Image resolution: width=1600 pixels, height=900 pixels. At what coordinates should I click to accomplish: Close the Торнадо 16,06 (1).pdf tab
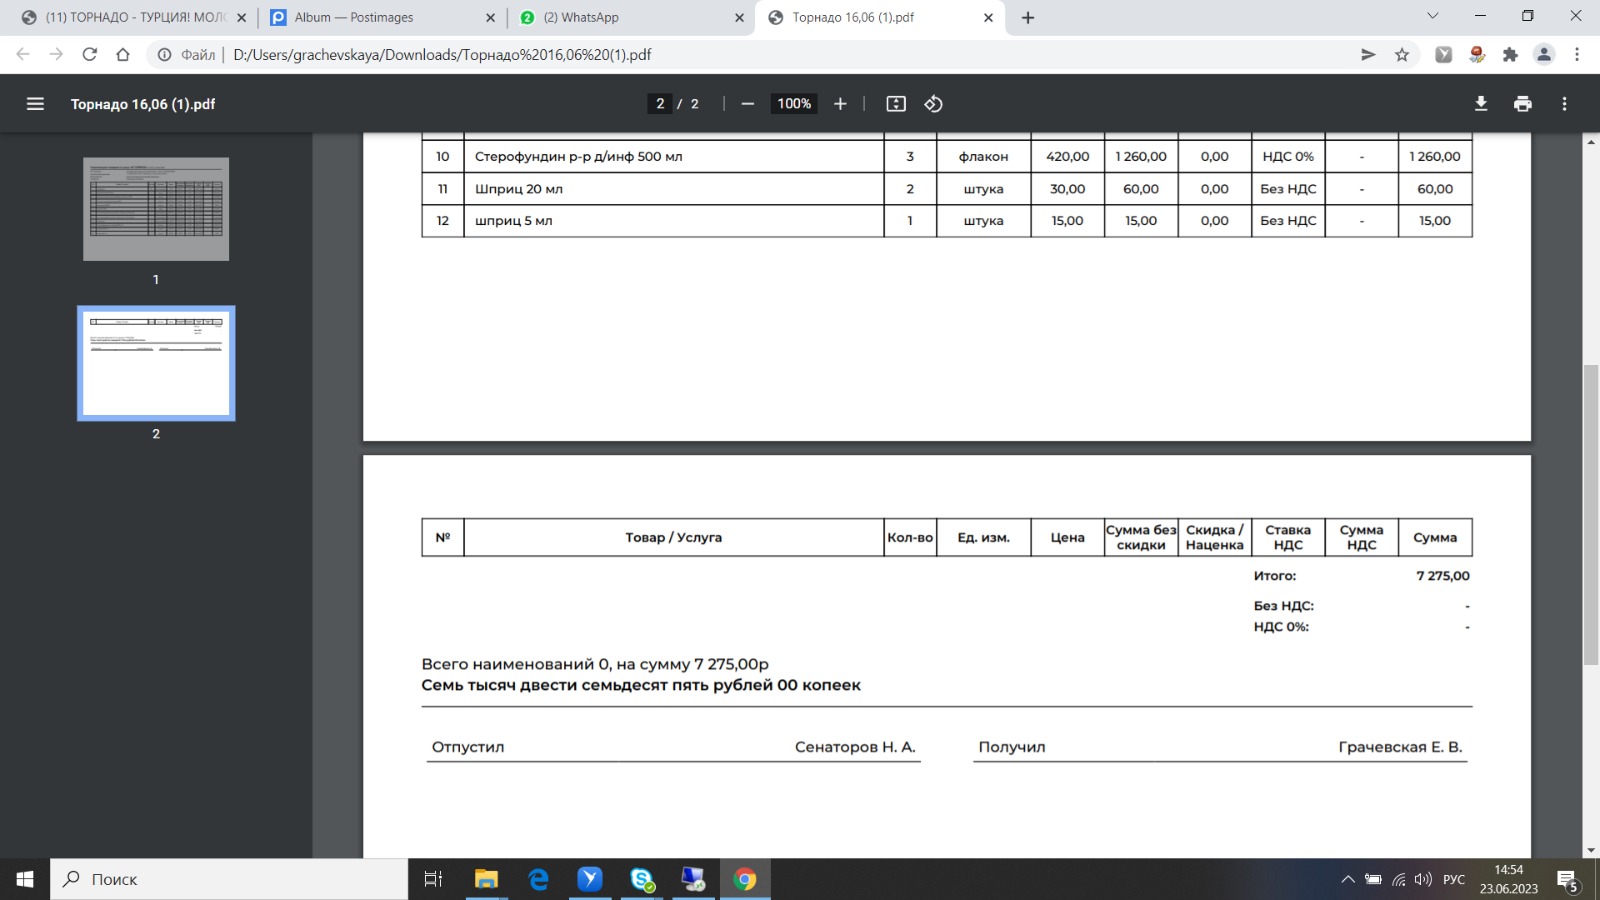coord(988,17)
